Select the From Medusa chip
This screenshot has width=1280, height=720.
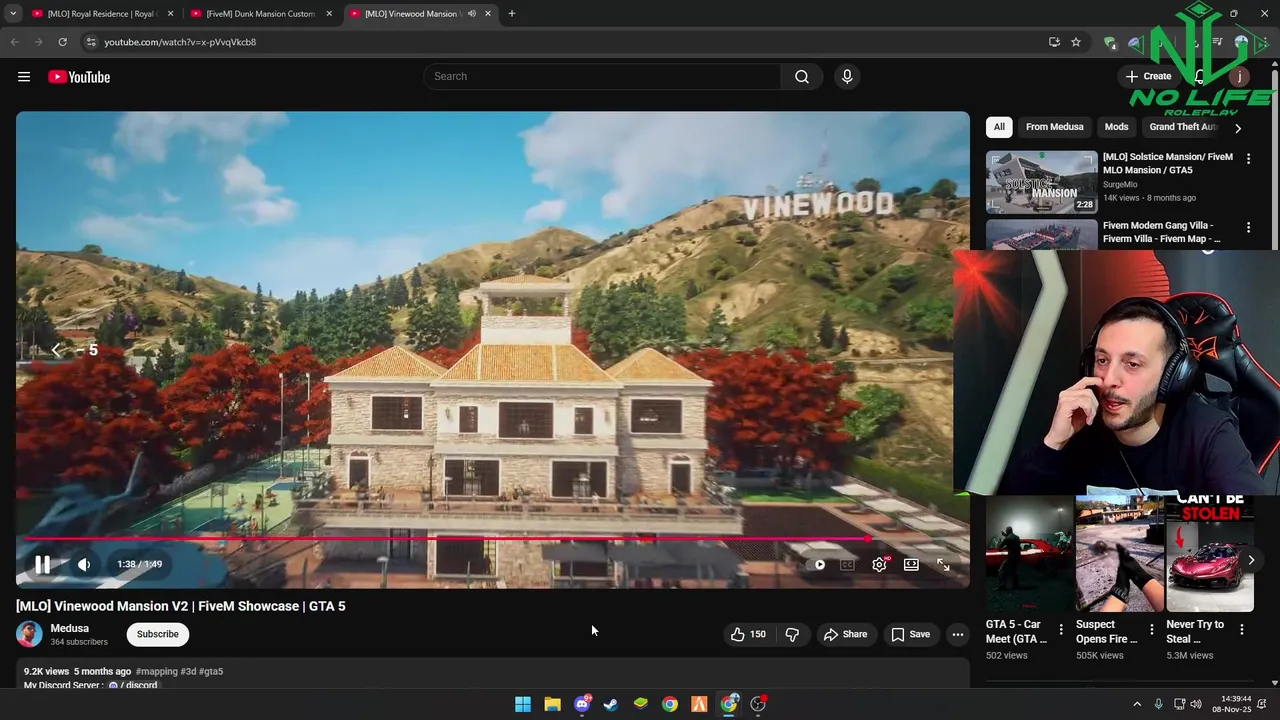1054,127
